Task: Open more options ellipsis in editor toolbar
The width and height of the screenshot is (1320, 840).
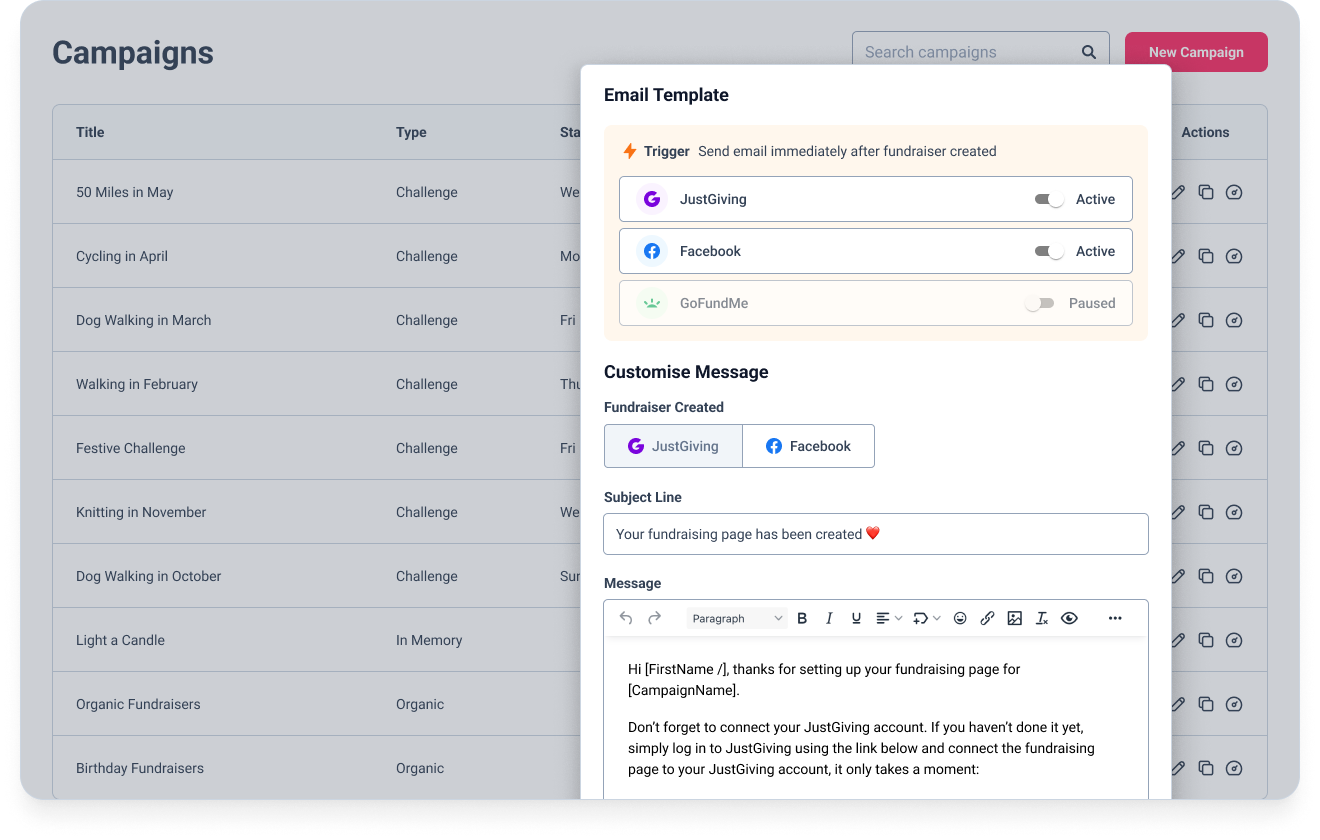Action: click(1115, 618)
